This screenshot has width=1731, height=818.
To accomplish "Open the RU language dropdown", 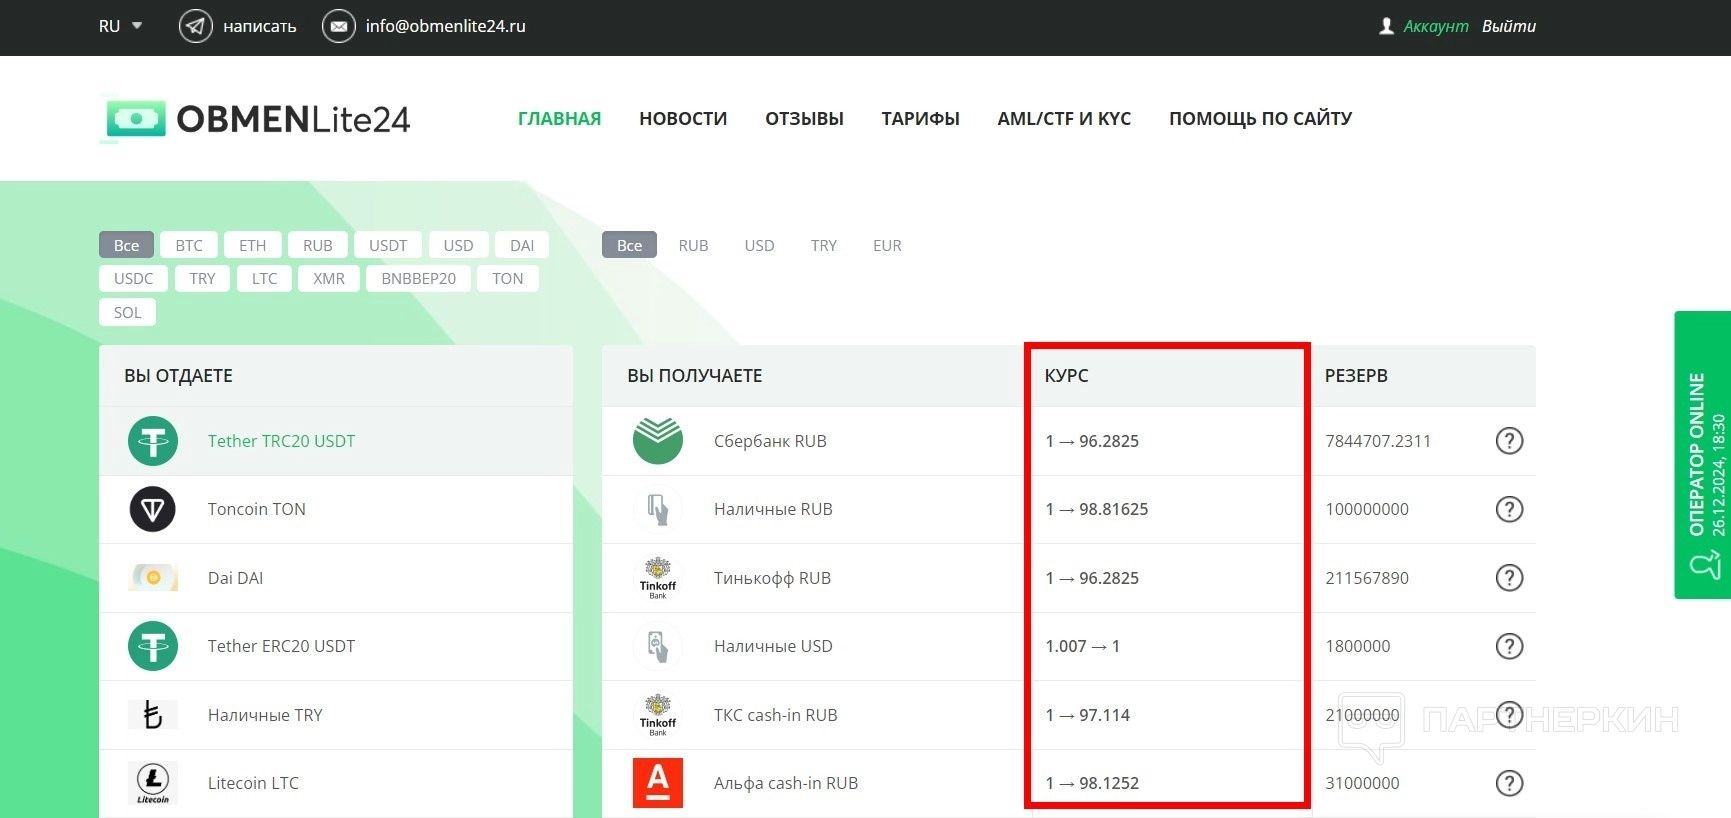I will [120, 26].
